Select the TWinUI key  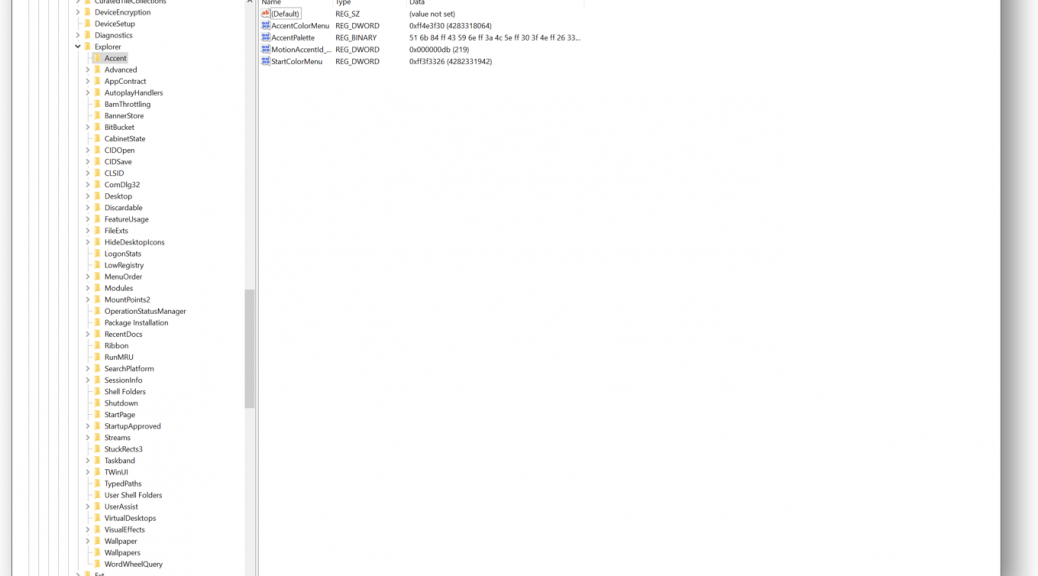116,472
